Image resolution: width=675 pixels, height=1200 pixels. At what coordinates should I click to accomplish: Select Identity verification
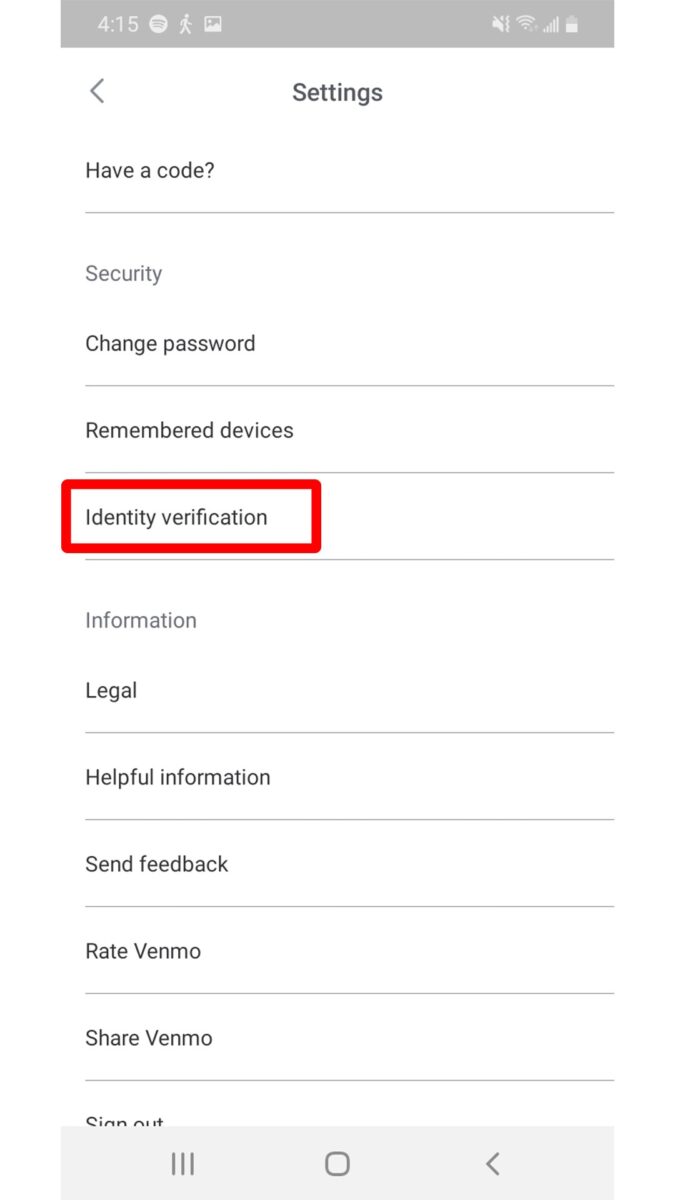click(349, 517)
